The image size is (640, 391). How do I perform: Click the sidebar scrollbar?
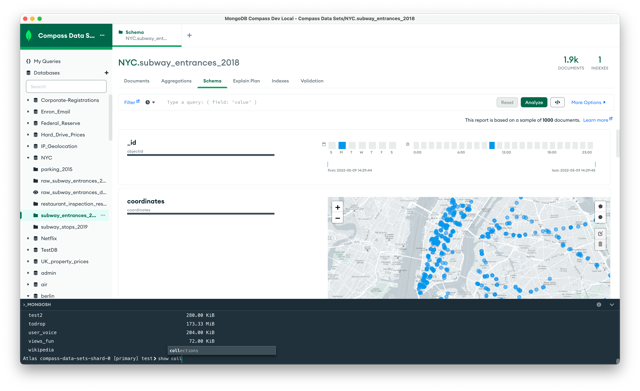(110, 118)
